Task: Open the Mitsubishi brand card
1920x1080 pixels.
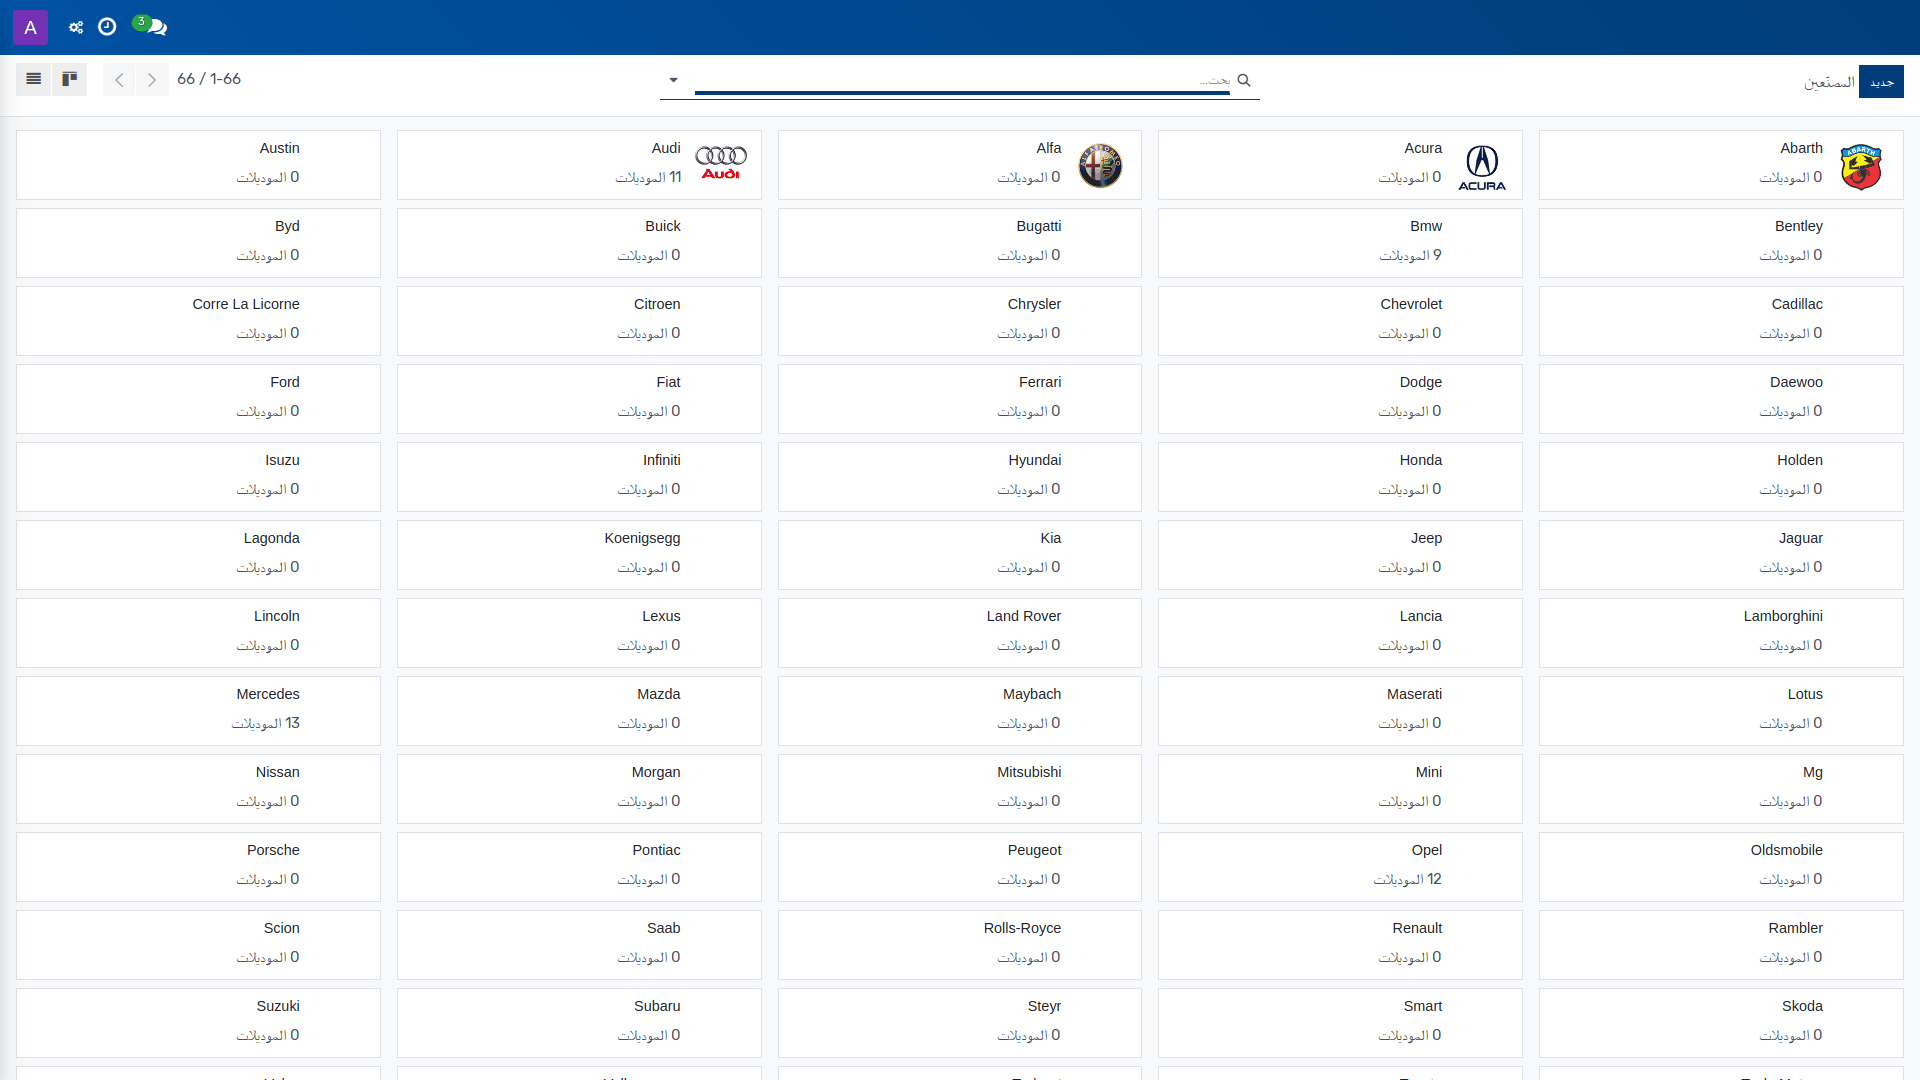Action: (x=960, y=789)
